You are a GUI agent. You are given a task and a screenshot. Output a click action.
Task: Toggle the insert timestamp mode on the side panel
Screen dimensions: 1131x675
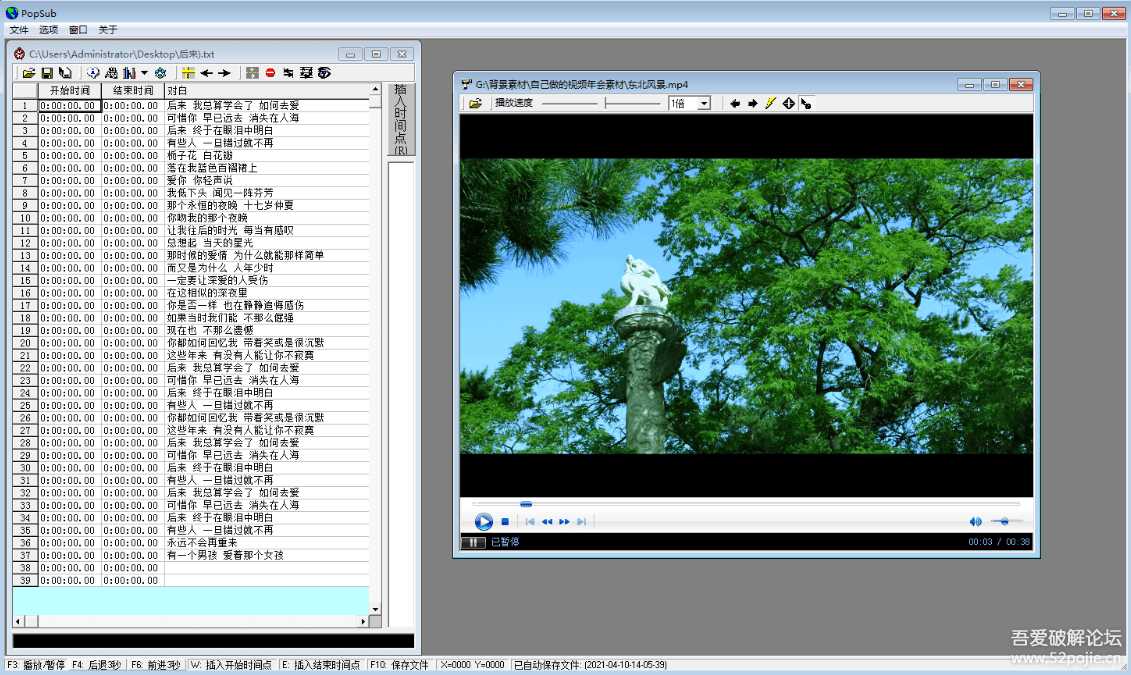tap(401, 122)
